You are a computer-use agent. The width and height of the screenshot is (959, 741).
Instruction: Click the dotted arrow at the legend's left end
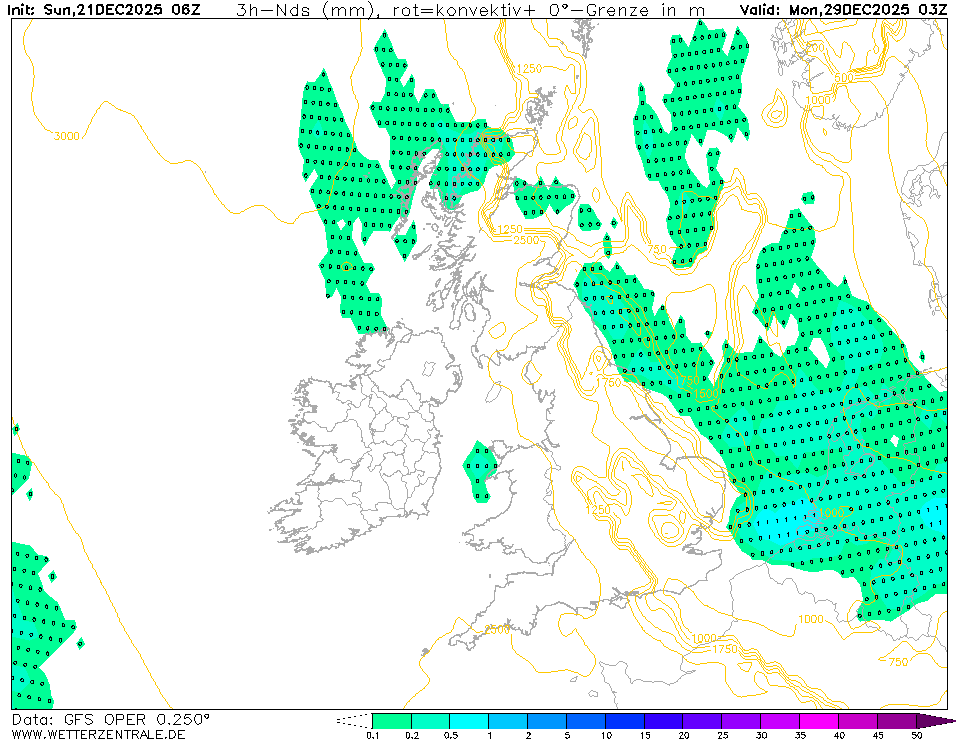click(354, 720)
